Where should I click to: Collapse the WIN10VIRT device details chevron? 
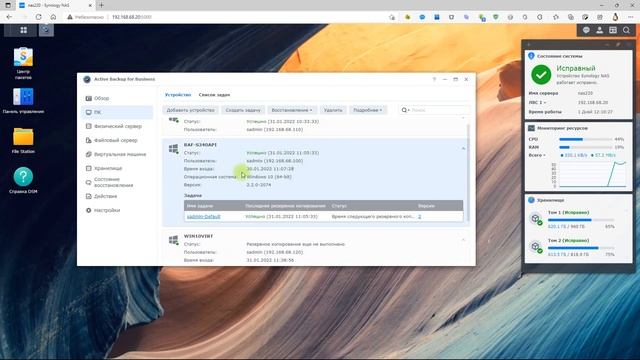463,240
